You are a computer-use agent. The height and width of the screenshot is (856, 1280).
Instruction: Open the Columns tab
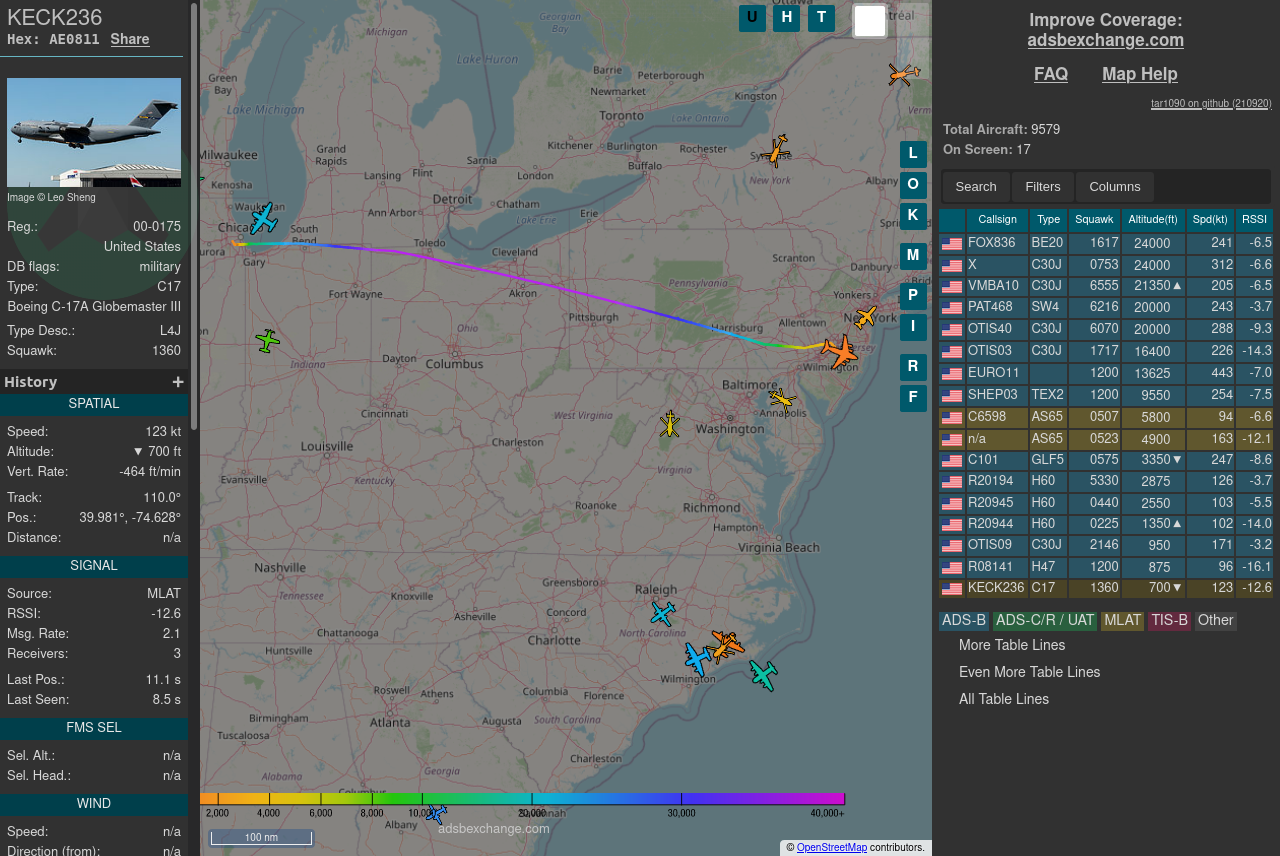(1115, 187)
